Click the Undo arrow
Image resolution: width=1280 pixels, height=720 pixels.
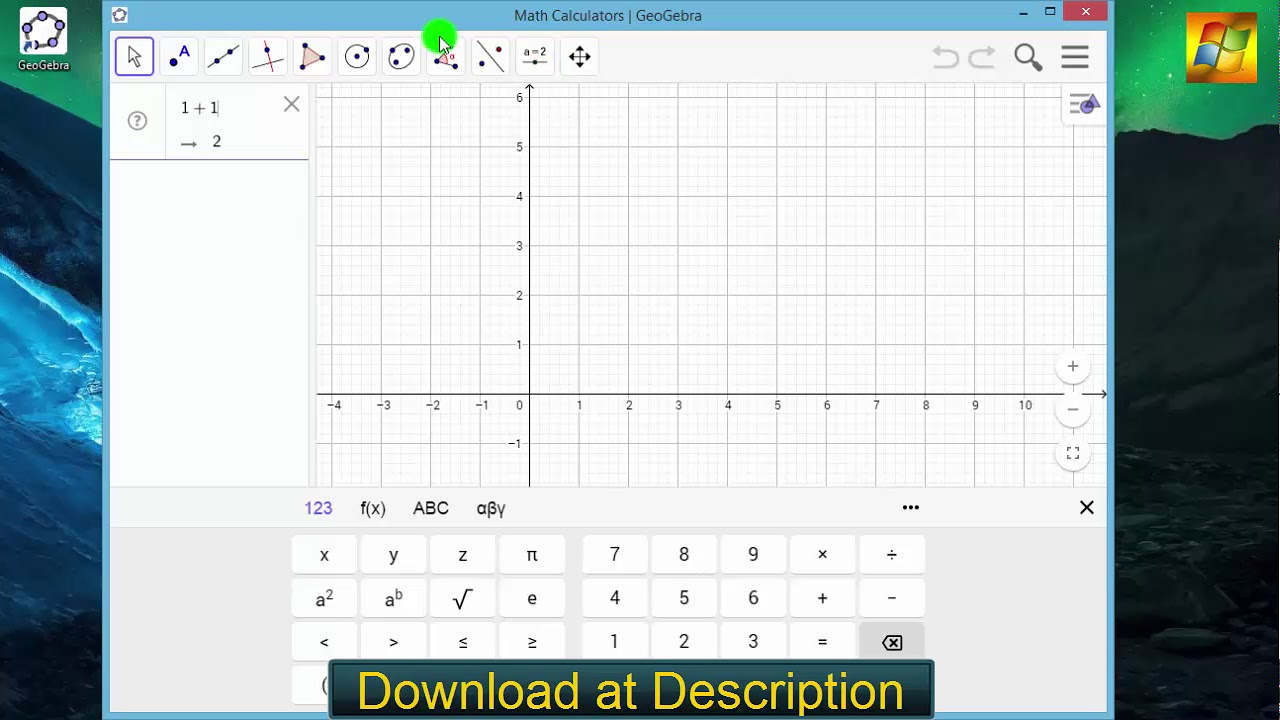pyautogui.click(x=945, y=57)
